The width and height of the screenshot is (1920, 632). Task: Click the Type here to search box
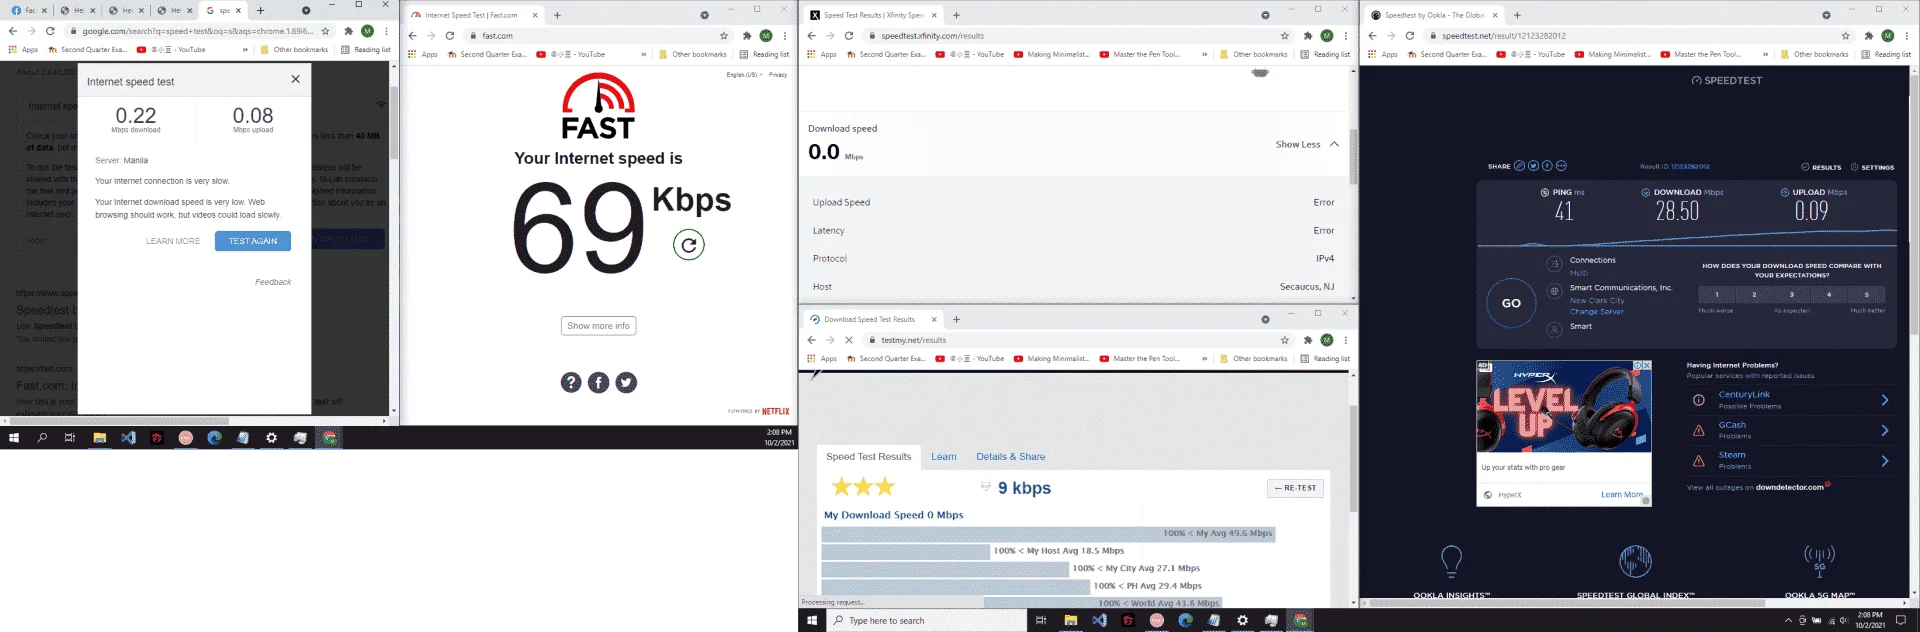[x=925, y=620]
